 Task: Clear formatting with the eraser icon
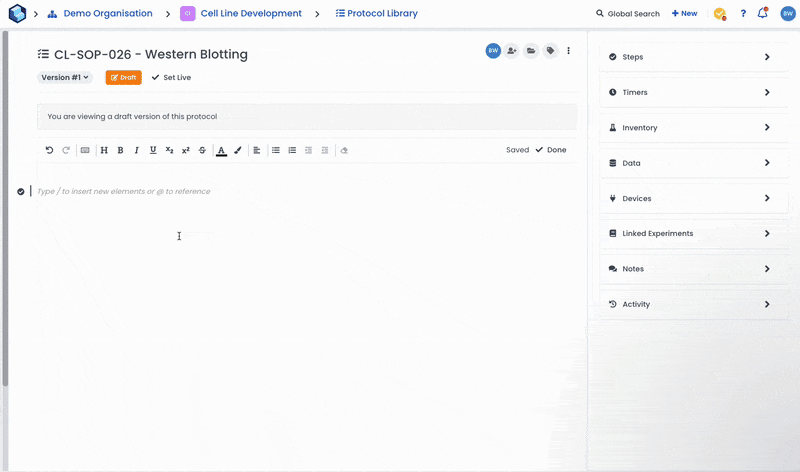pyautogui.click(x=344, y=150)
